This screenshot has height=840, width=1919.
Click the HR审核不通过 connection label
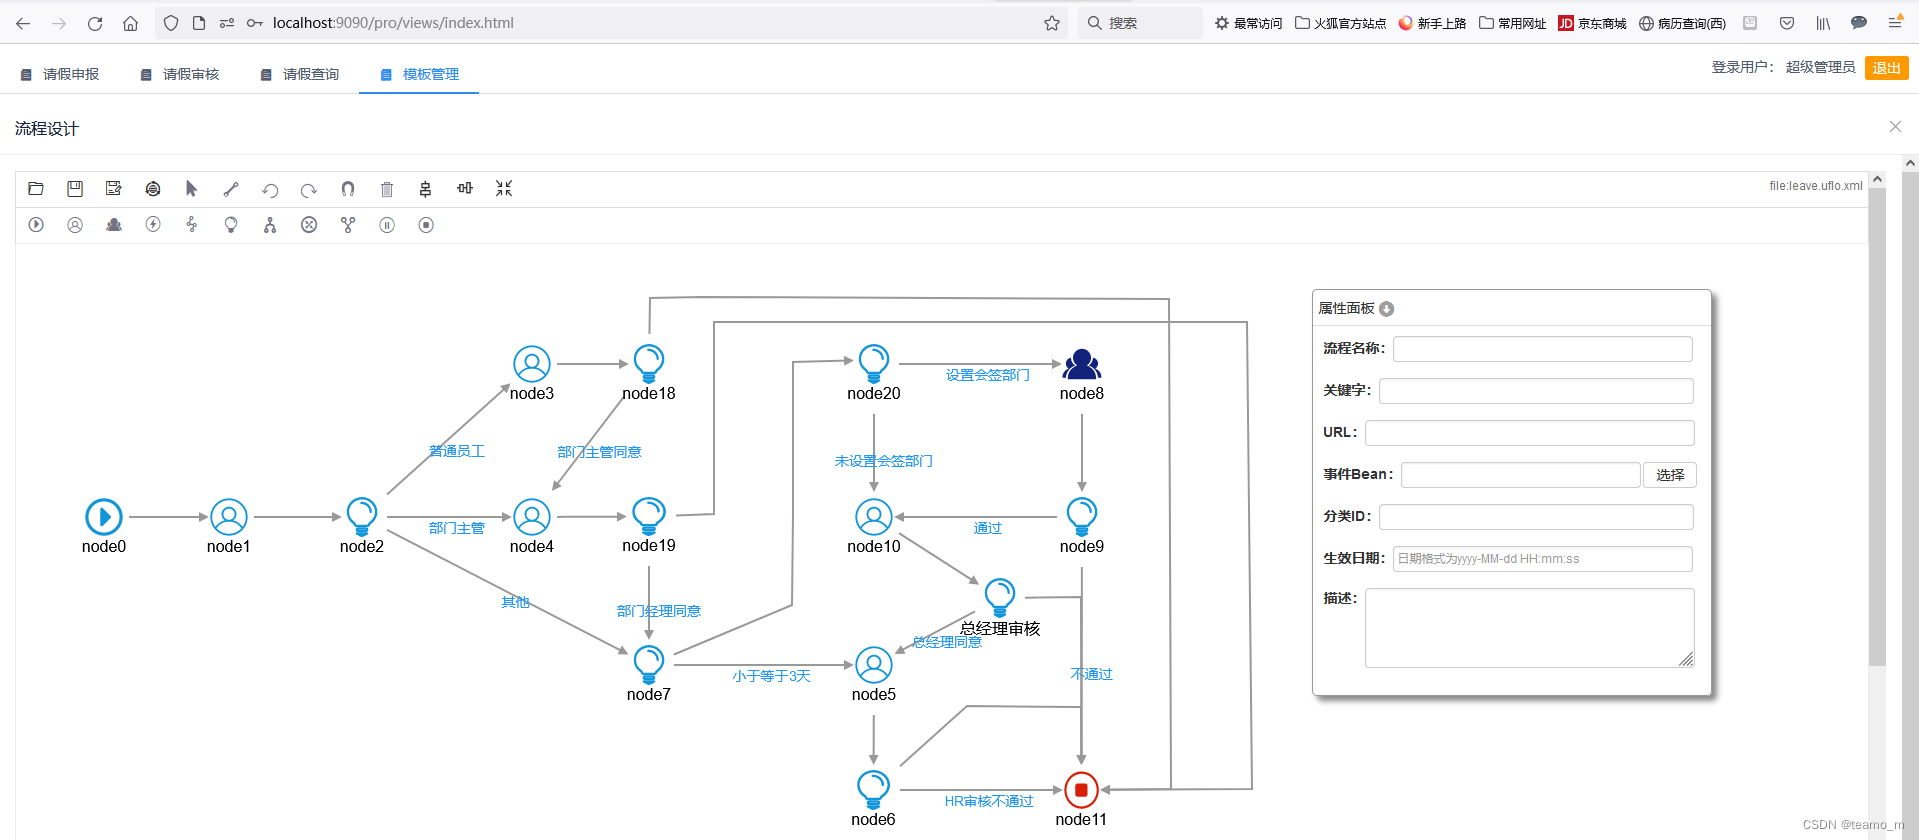pos(989,801)
